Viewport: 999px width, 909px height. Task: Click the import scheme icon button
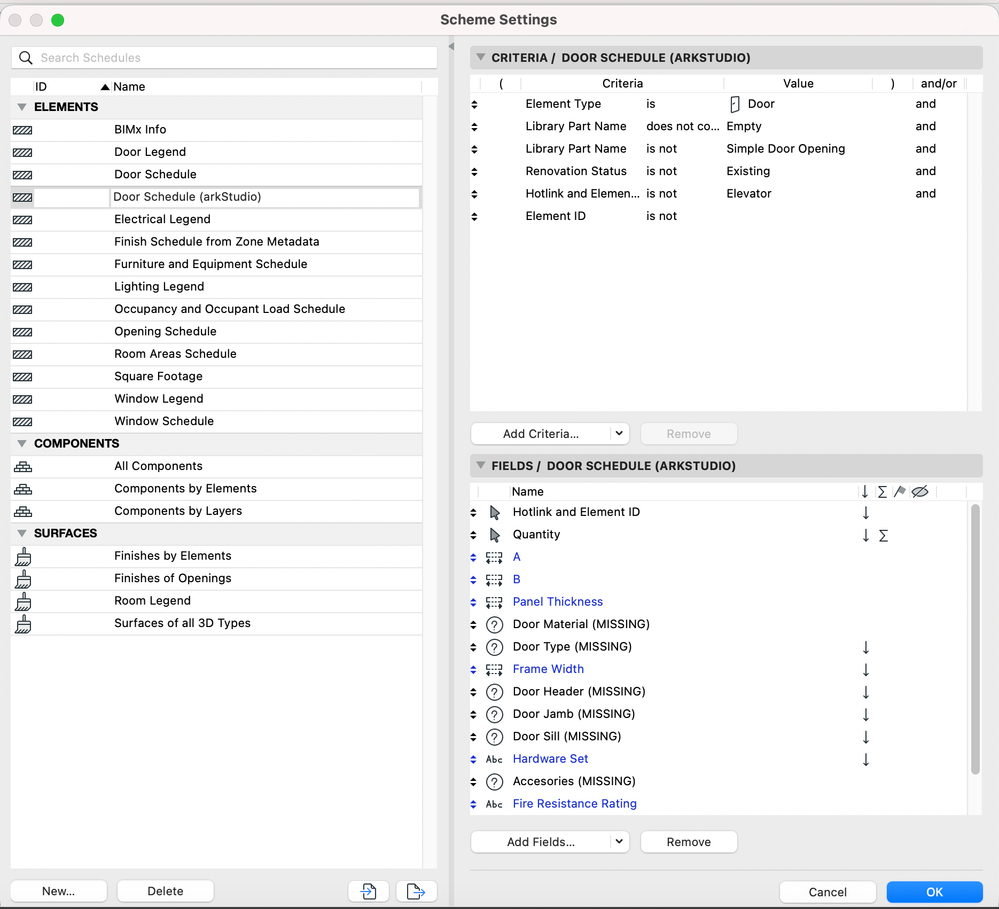[368, 891]
